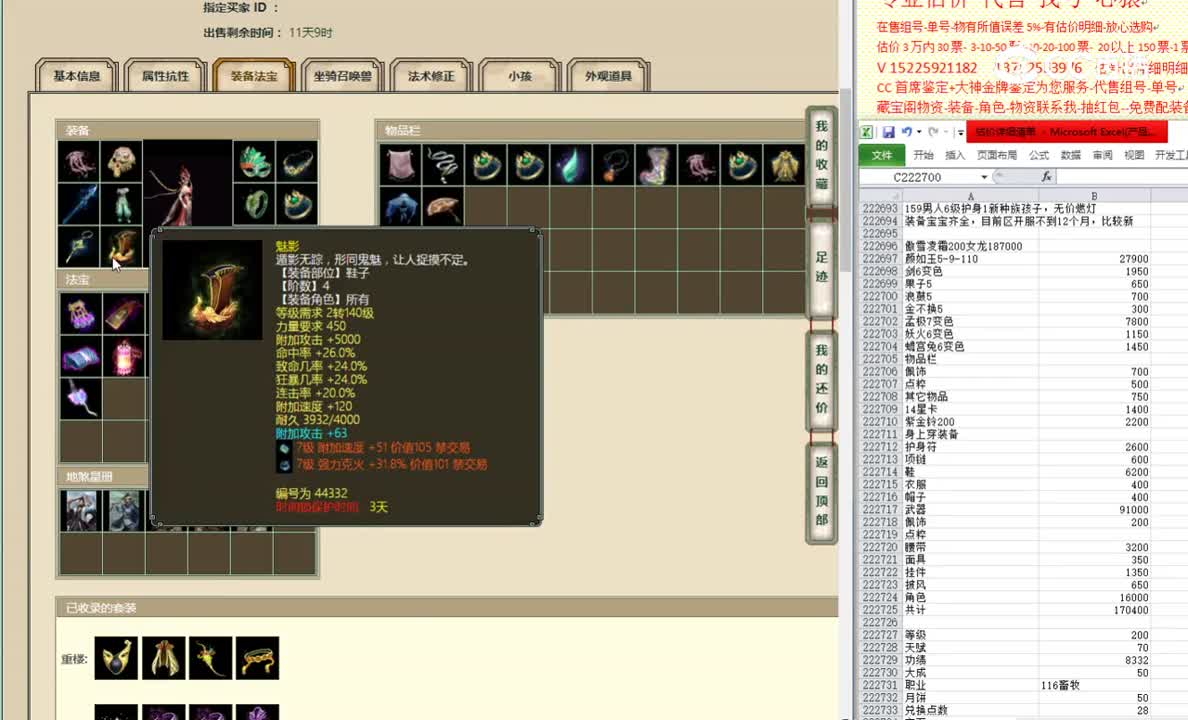The width and height of the screenshot is (1188, 720).
Task: Select the purple boot item in 物品栏
Action: tap(656, 164)
